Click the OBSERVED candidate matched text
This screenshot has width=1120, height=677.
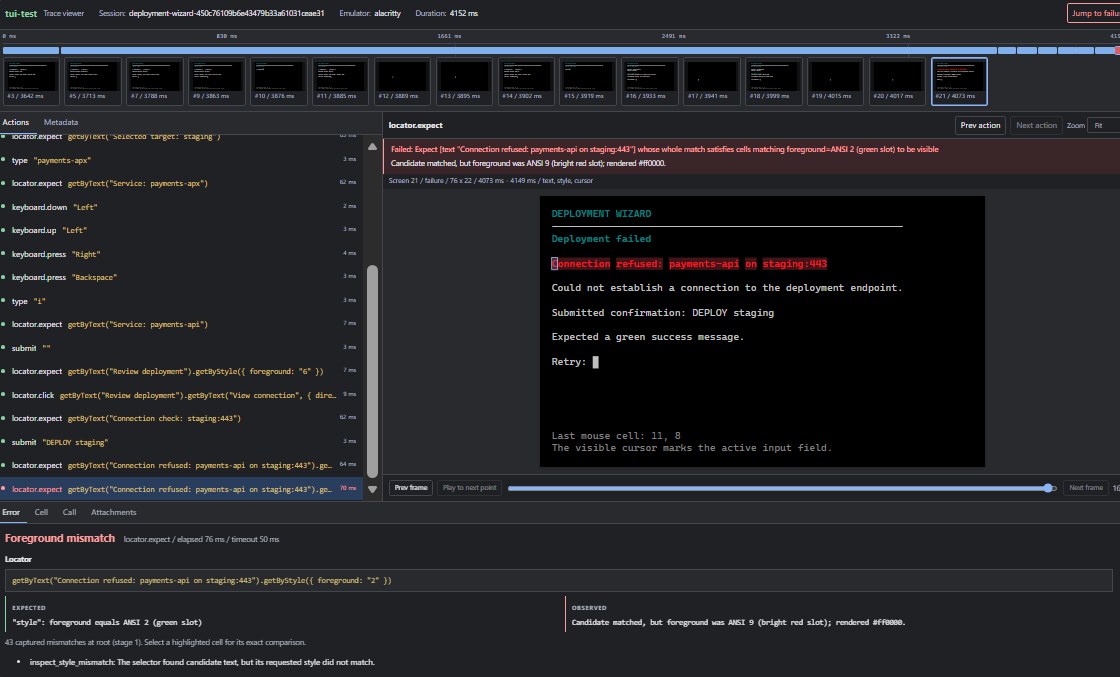[x=738, y=623]
